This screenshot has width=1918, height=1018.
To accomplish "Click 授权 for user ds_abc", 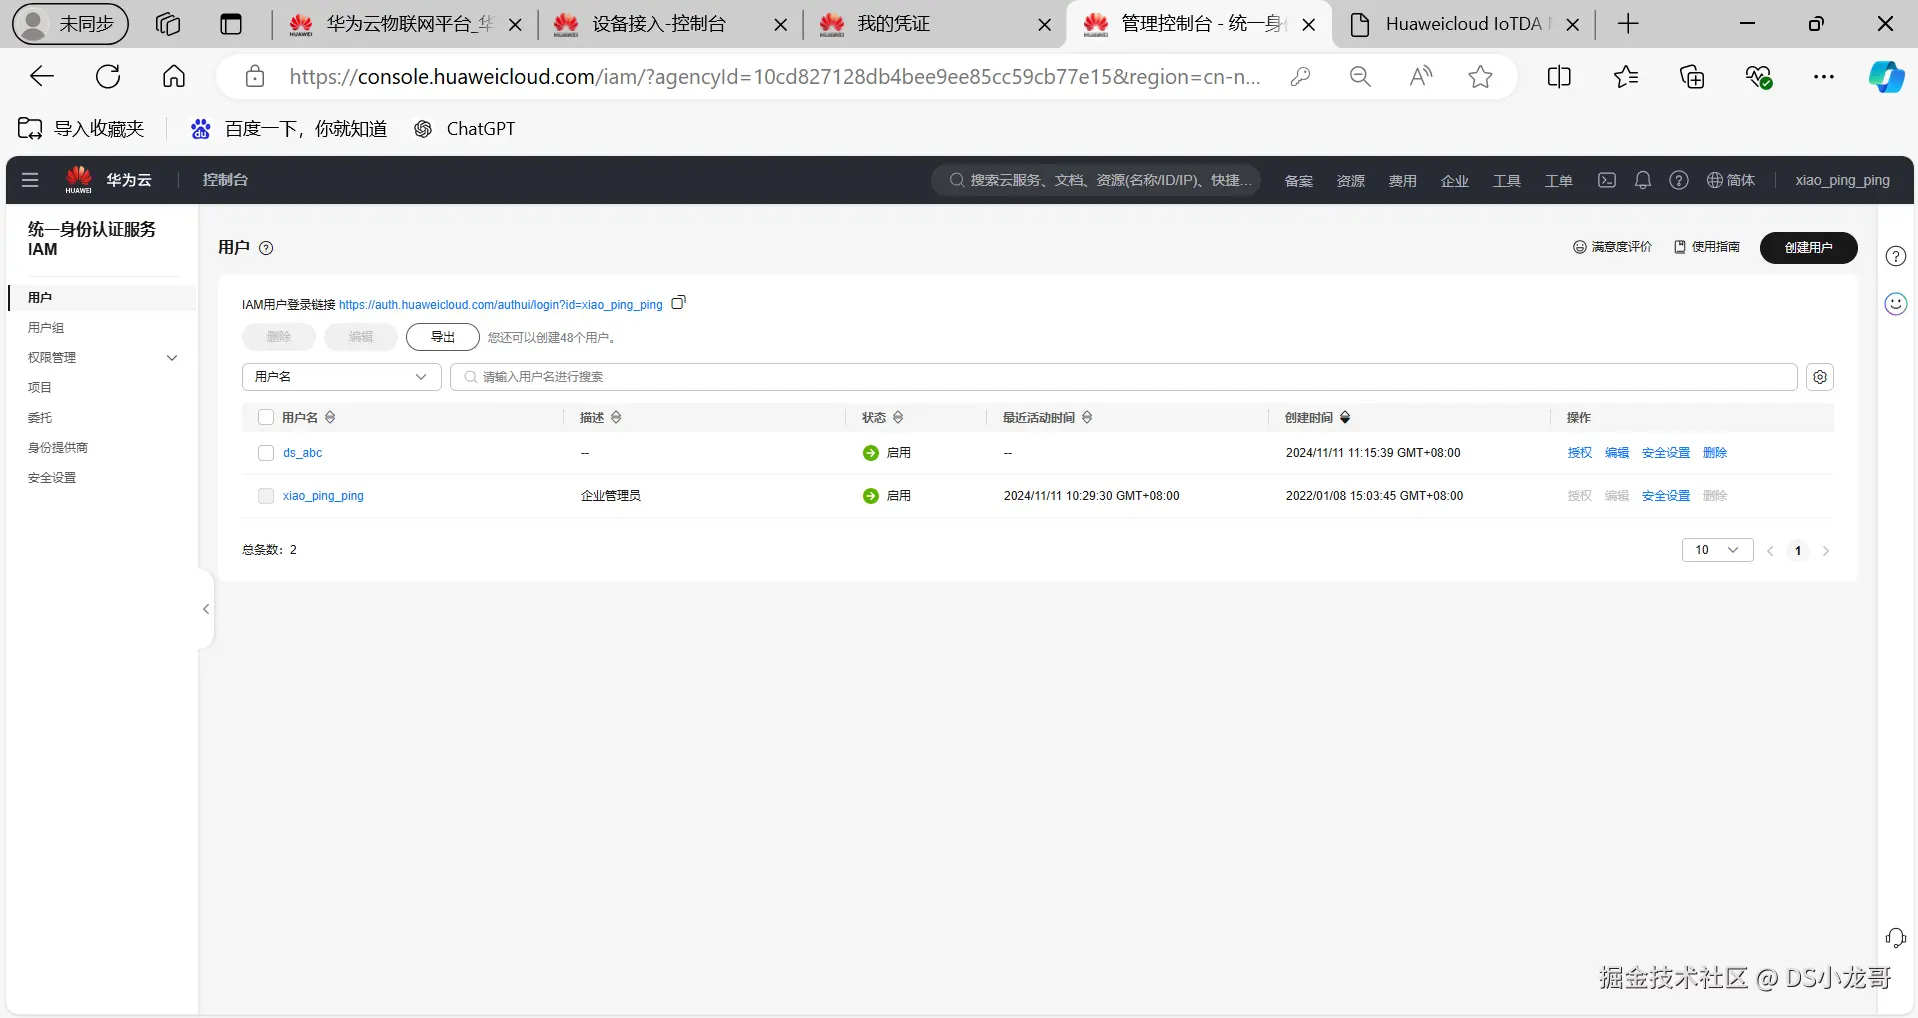I will coord(1580,453).
